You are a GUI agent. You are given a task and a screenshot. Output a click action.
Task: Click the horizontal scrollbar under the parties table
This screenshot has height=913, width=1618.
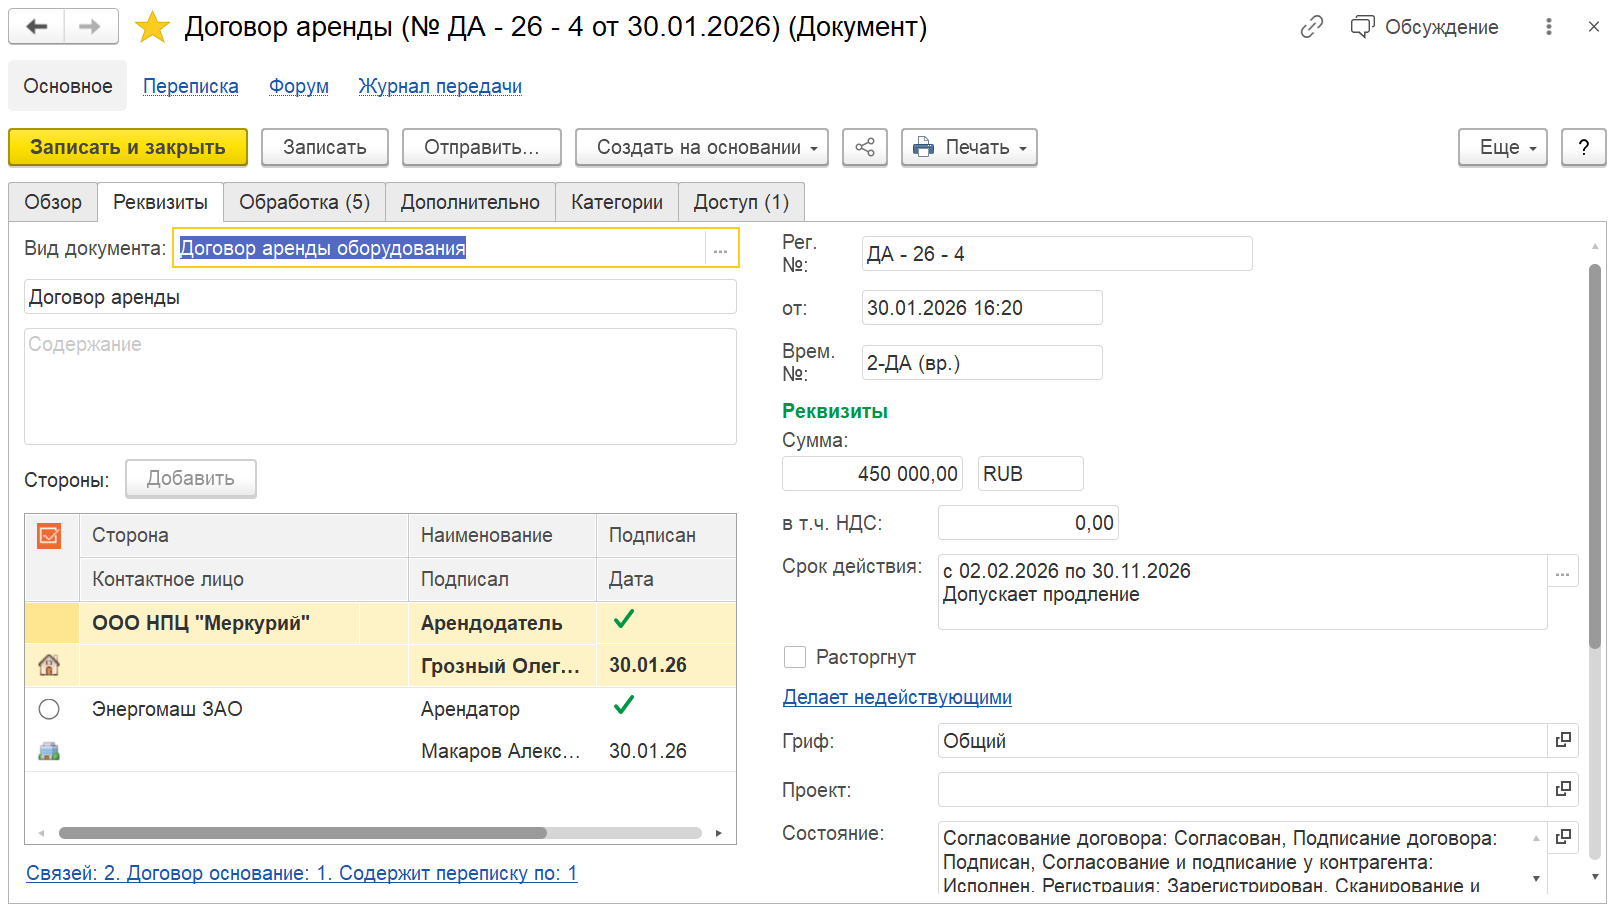pyautogui.click(x=302, y=833)
